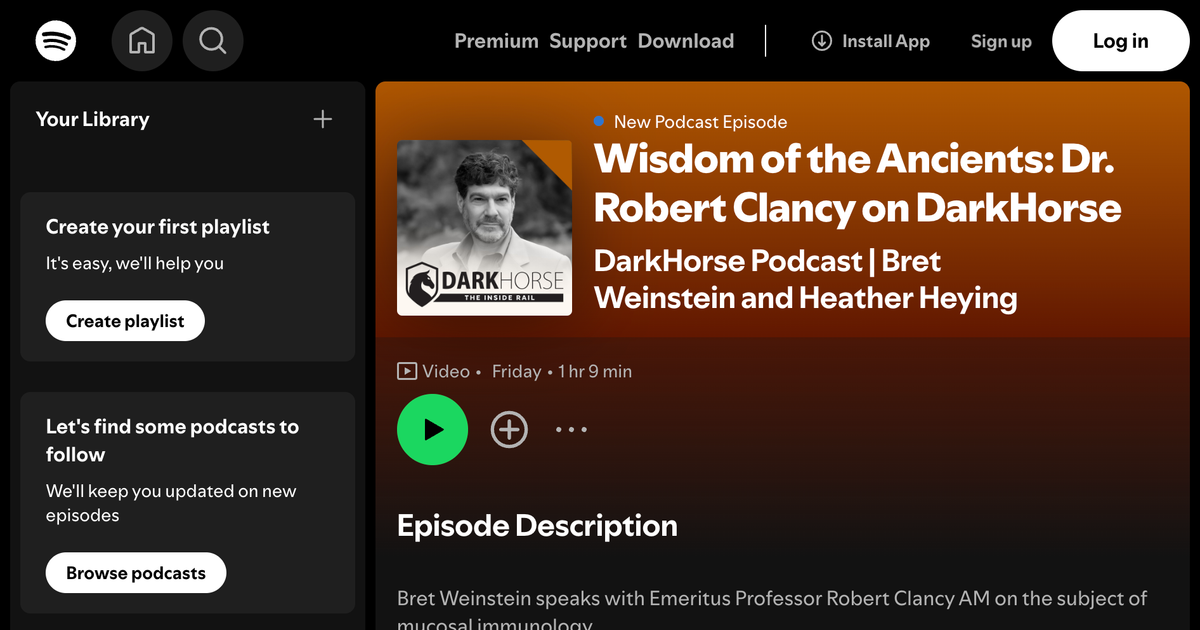
Task: Open Search with magnifier icon
Action: [x=213, y=41]
